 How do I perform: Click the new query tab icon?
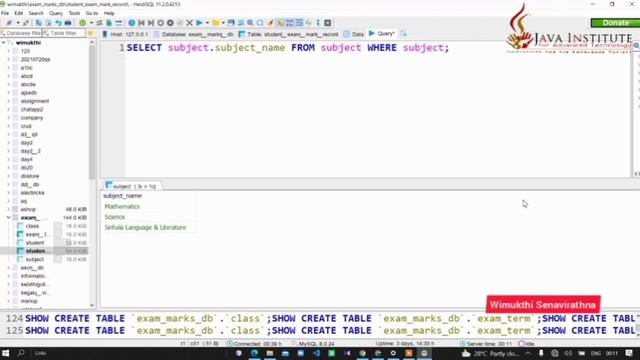403,33
